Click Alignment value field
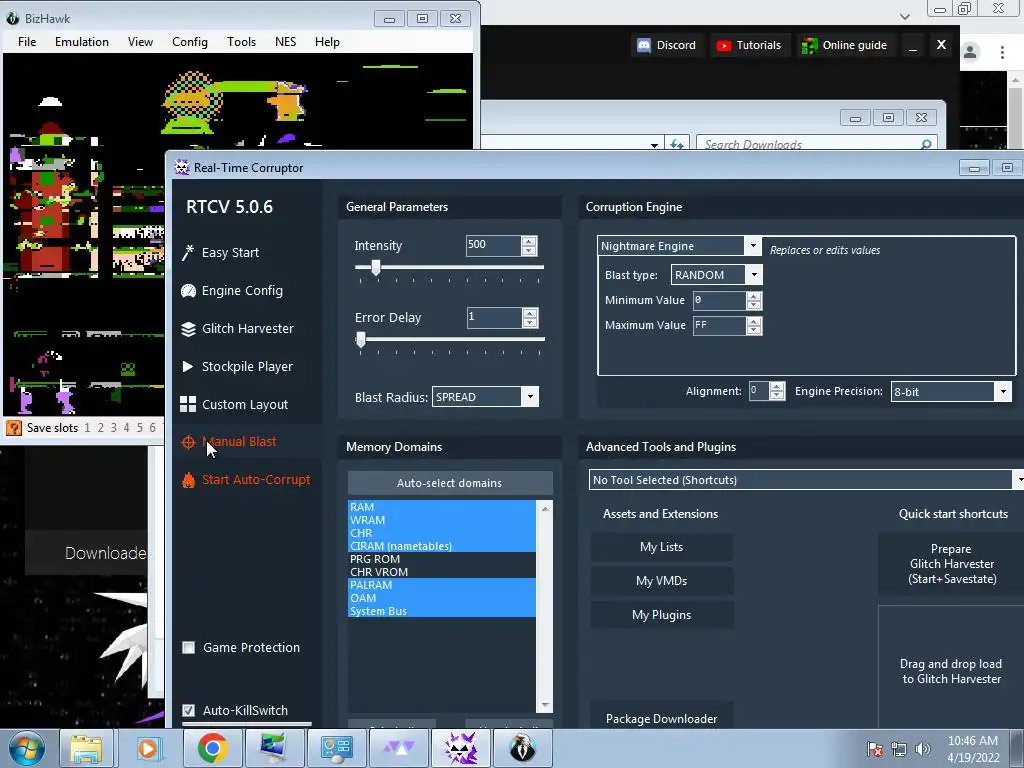This screenshot has height=768, width=1024. coord(758,391)
